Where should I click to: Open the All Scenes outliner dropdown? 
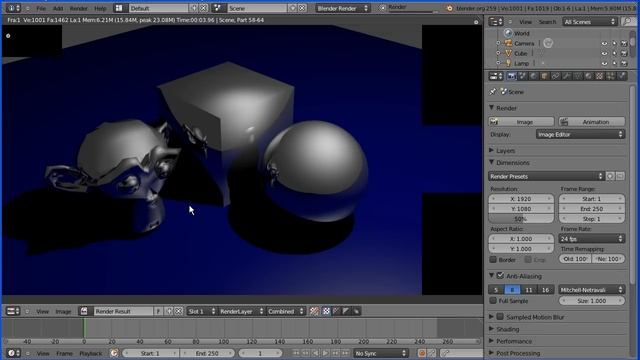point(589,22)
